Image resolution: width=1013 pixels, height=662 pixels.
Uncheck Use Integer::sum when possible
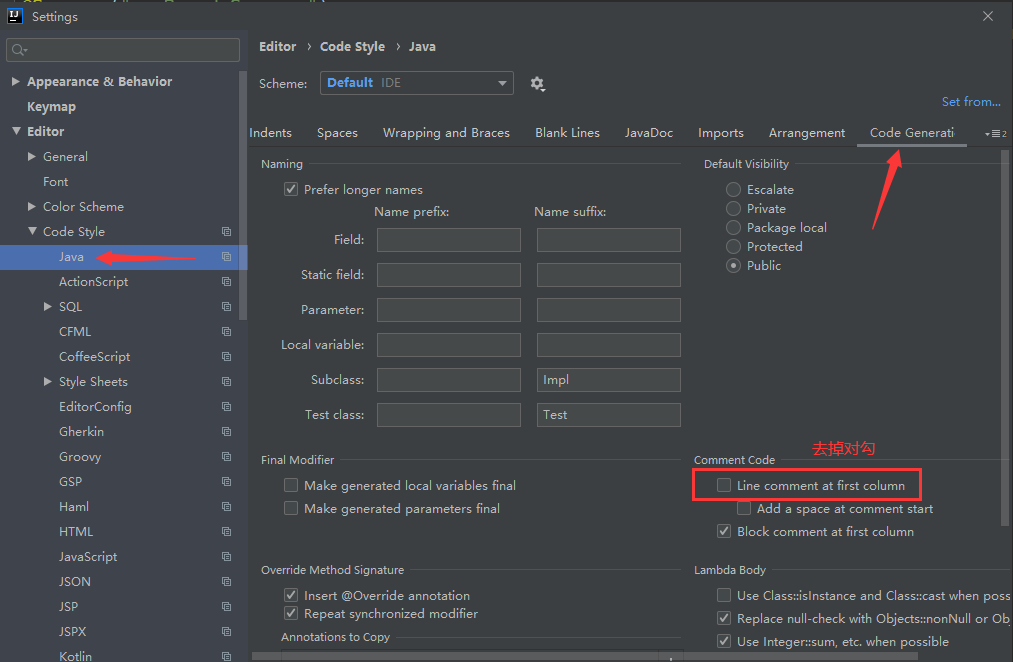pos(724,641)
